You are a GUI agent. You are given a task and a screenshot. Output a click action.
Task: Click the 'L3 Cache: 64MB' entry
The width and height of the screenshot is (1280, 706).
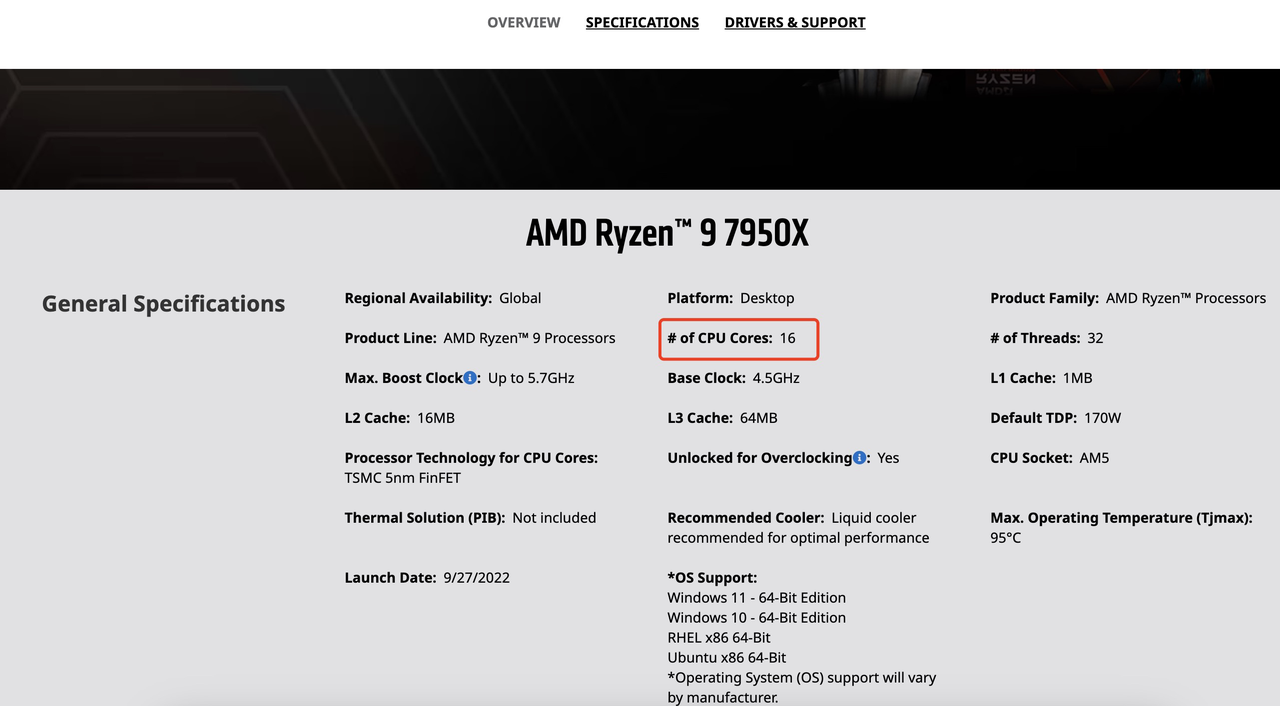[x=722, y=418]
